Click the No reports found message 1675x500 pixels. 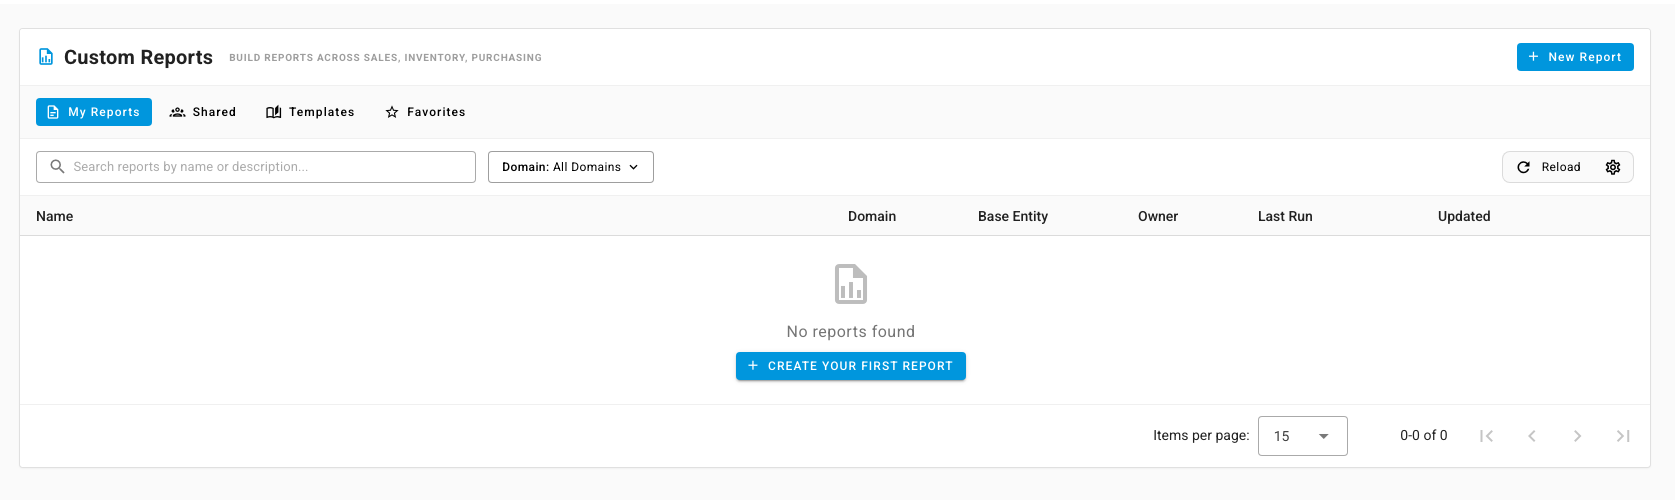click(x=851, y=331)
